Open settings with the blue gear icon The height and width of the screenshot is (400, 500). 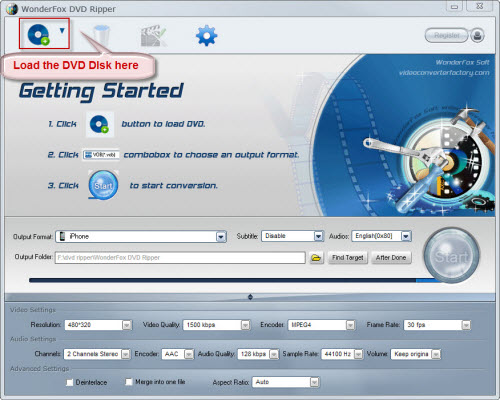pos(206,35)
